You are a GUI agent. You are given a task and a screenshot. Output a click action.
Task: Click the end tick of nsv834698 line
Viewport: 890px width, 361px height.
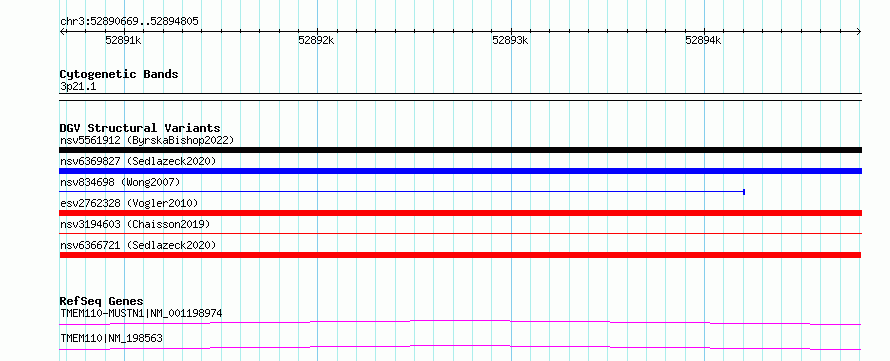tap(744, 192)
